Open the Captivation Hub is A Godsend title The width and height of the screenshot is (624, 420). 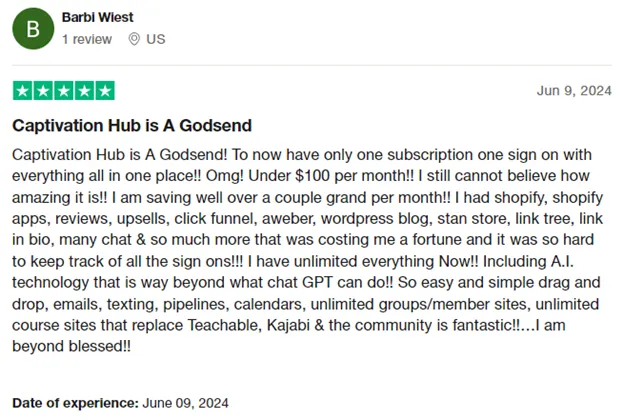[132, 125]
